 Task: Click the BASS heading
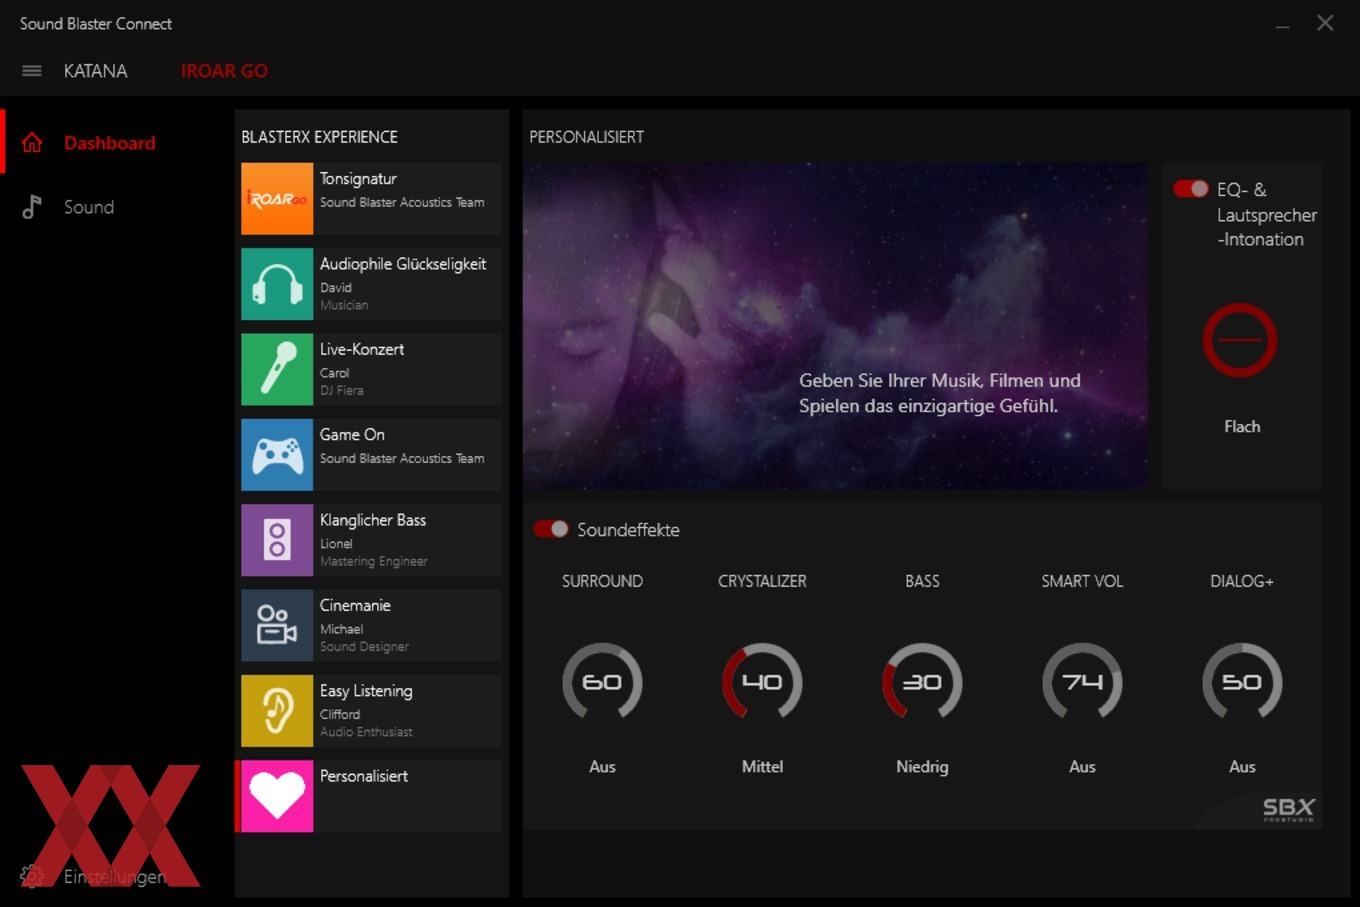pyautogui.click(x=922, y=581)
